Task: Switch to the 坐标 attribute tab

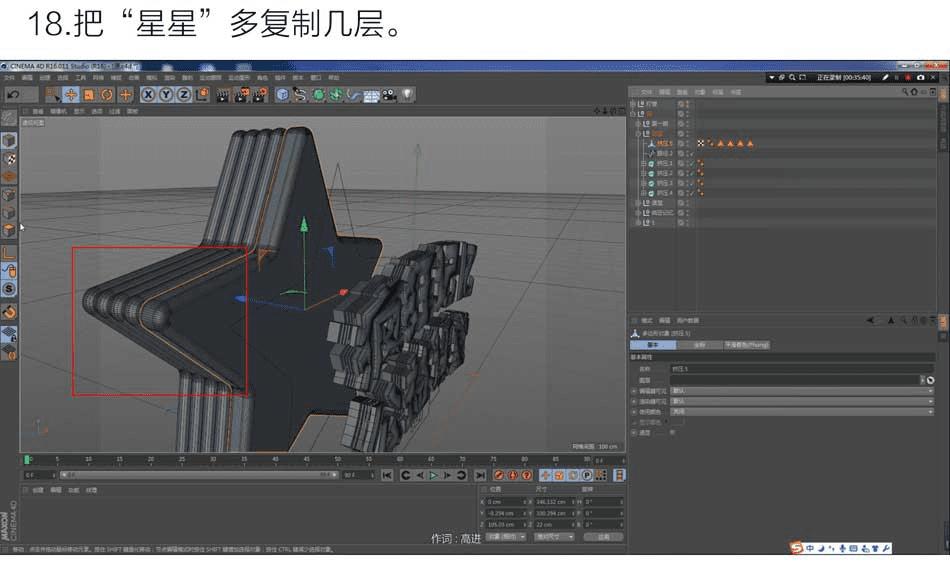Action: 700,345
